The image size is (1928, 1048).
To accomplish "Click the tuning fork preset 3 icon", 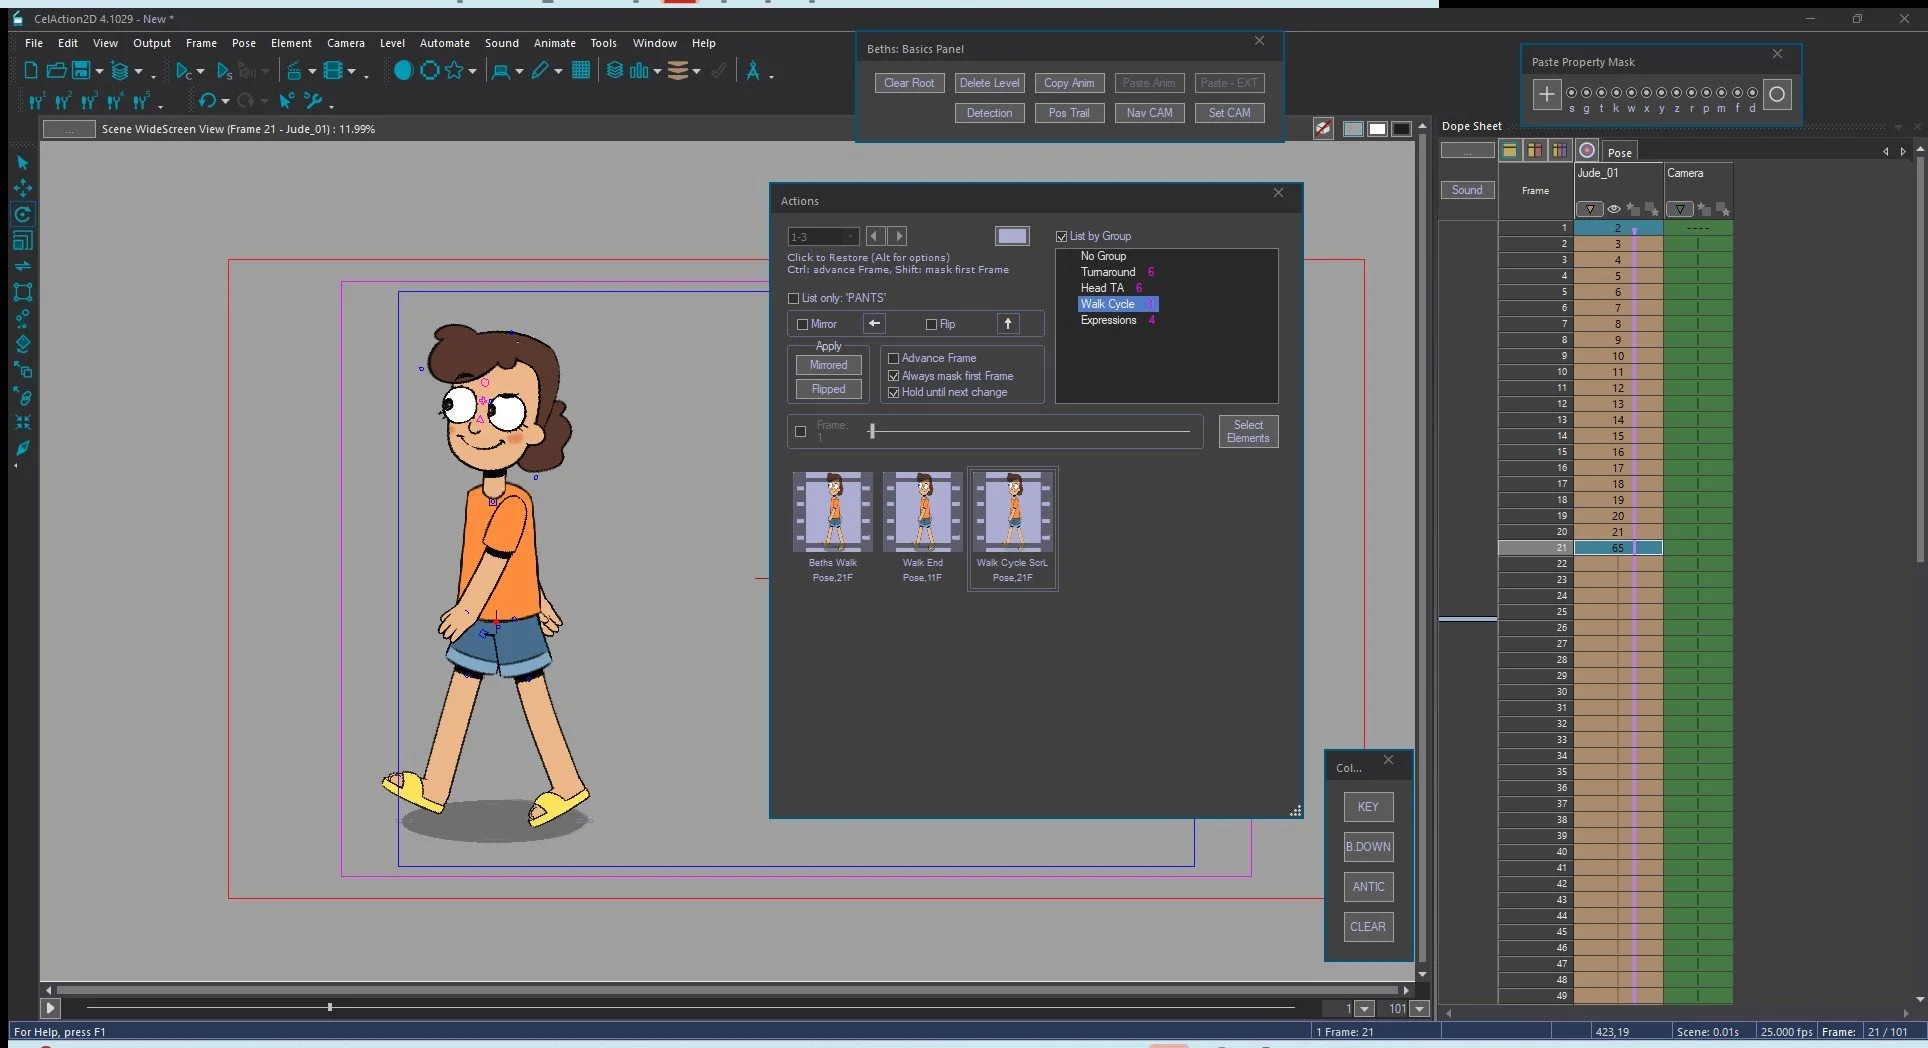I will click(89, 101).
